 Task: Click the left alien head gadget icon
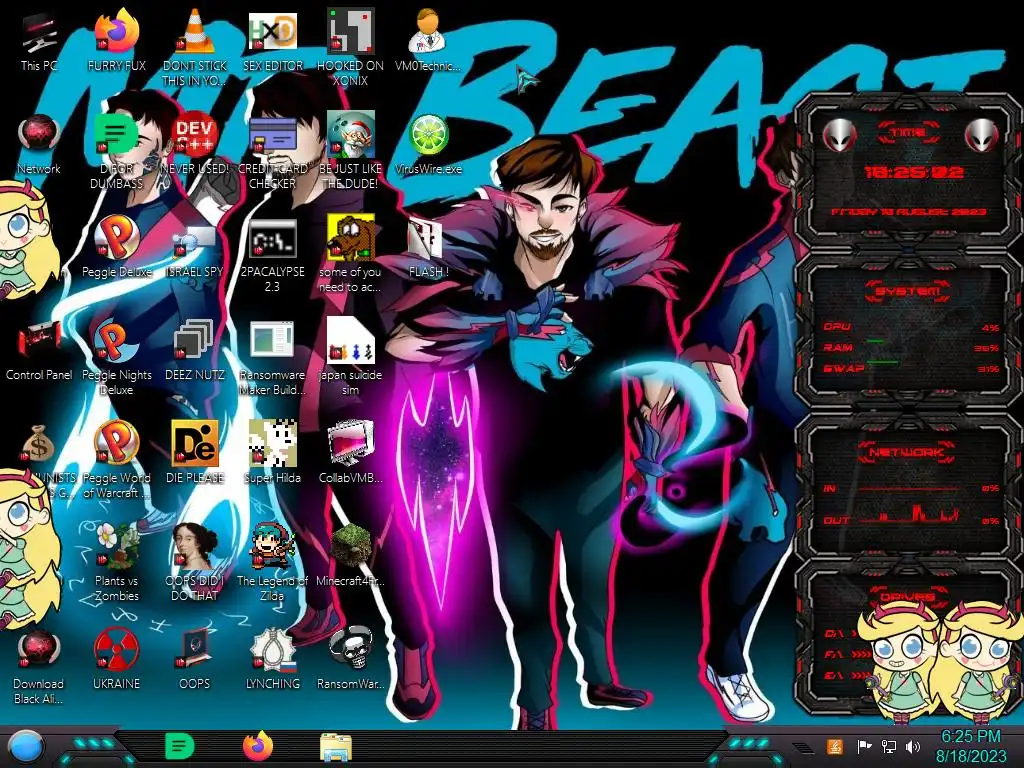(x=839, y=136)
